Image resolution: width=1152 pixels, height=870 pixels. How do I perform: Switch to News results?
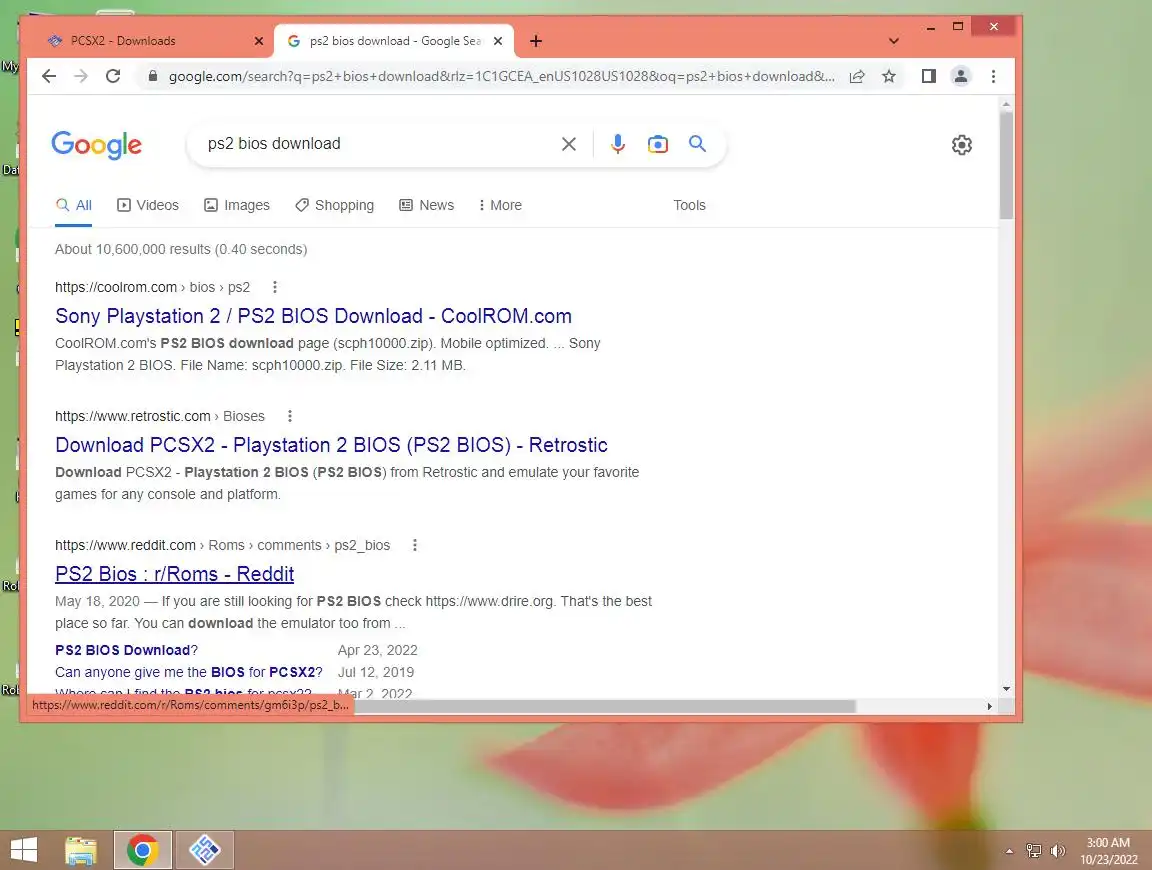(426, 206)
